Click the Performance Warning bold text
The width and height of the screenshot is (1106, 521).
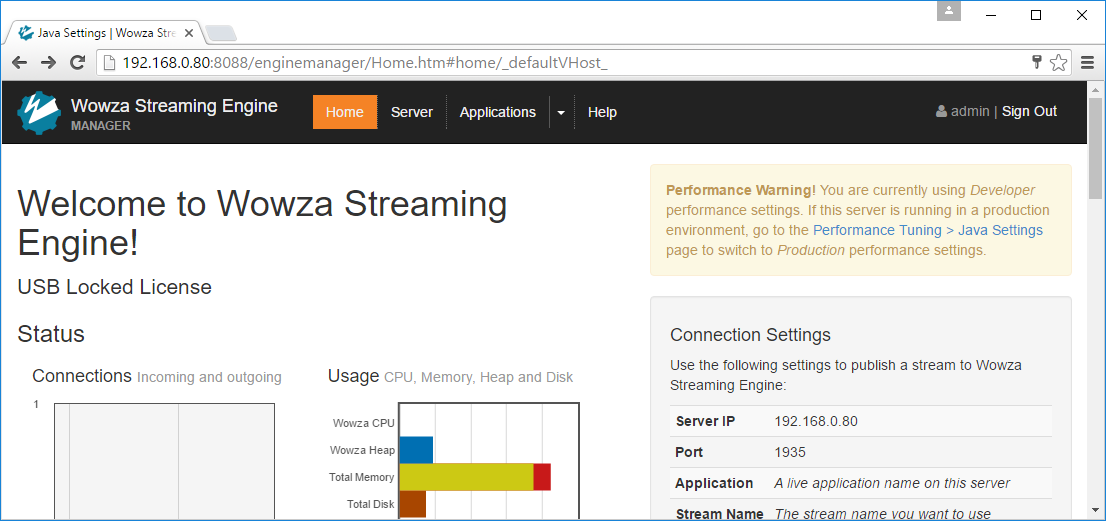[741, 190]
